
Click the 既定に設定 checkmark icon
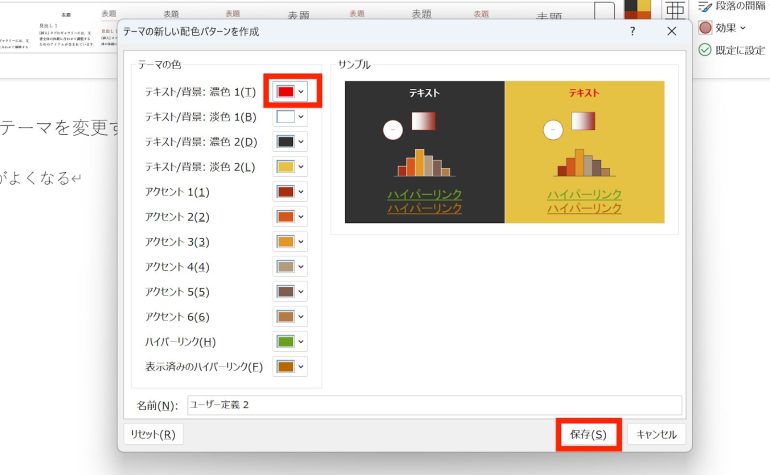pyautogui.click(x=705, y=50)
